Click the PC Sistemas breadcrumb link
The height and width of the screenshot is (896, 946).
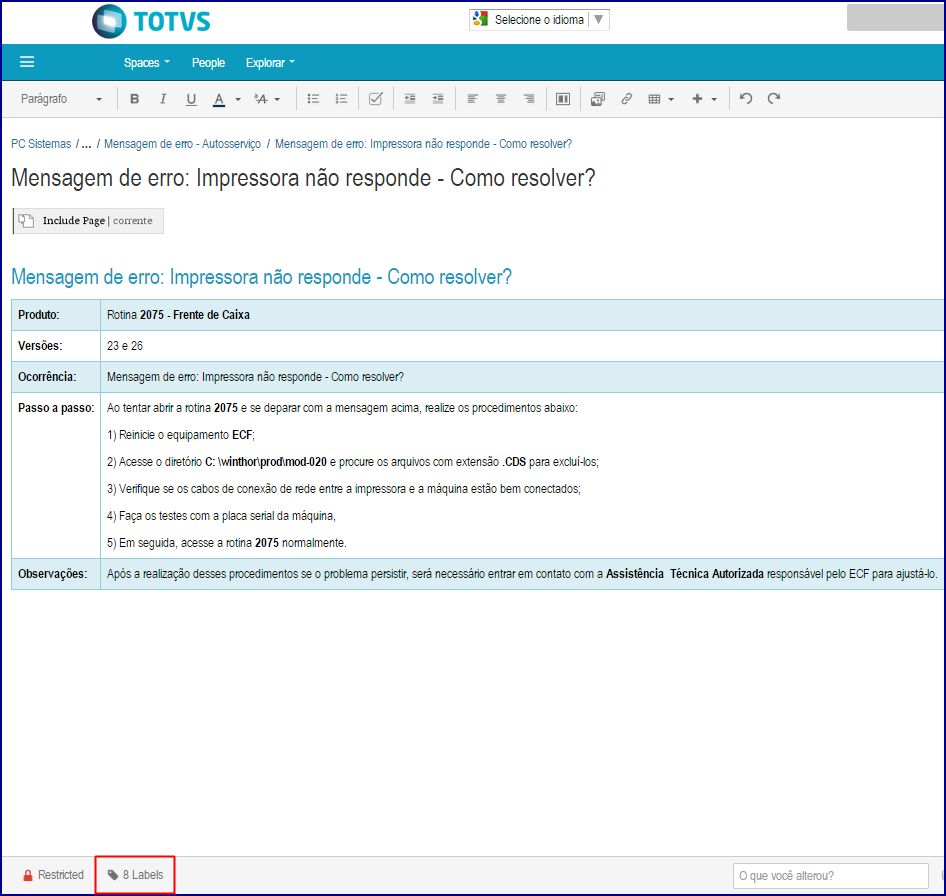pyautogui.click(x=41, y=144)
